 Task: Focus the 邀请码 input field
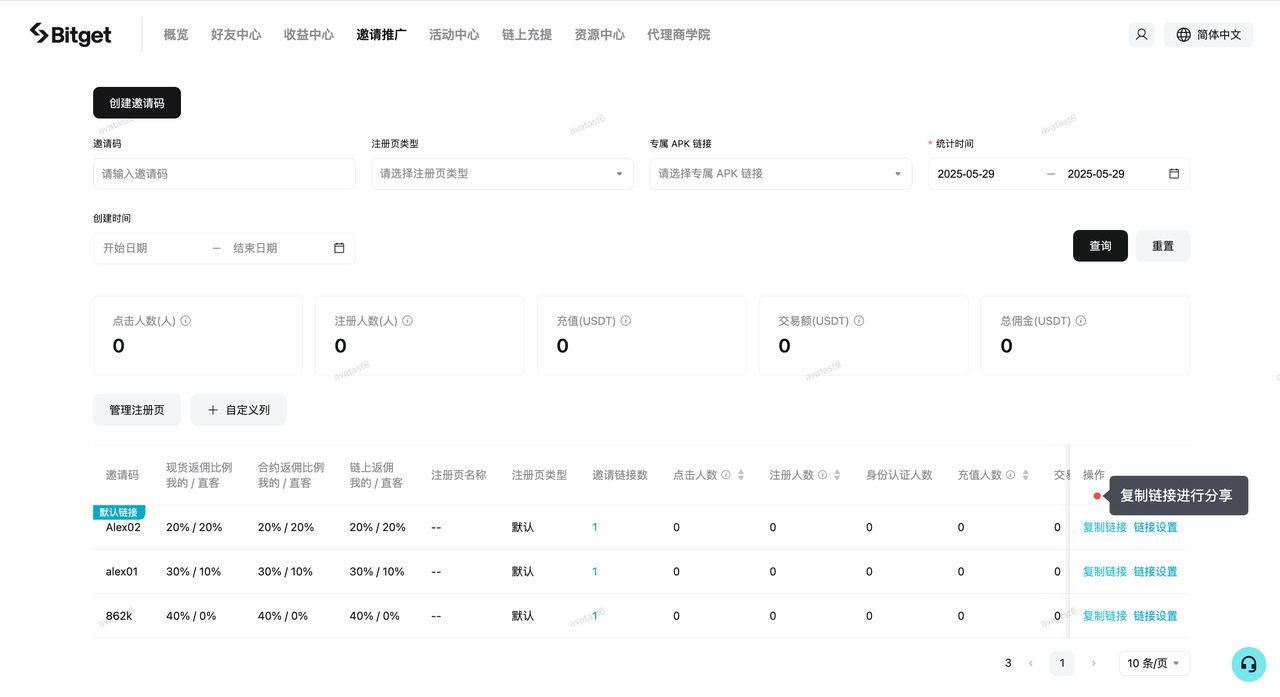[x=224, y=174]
